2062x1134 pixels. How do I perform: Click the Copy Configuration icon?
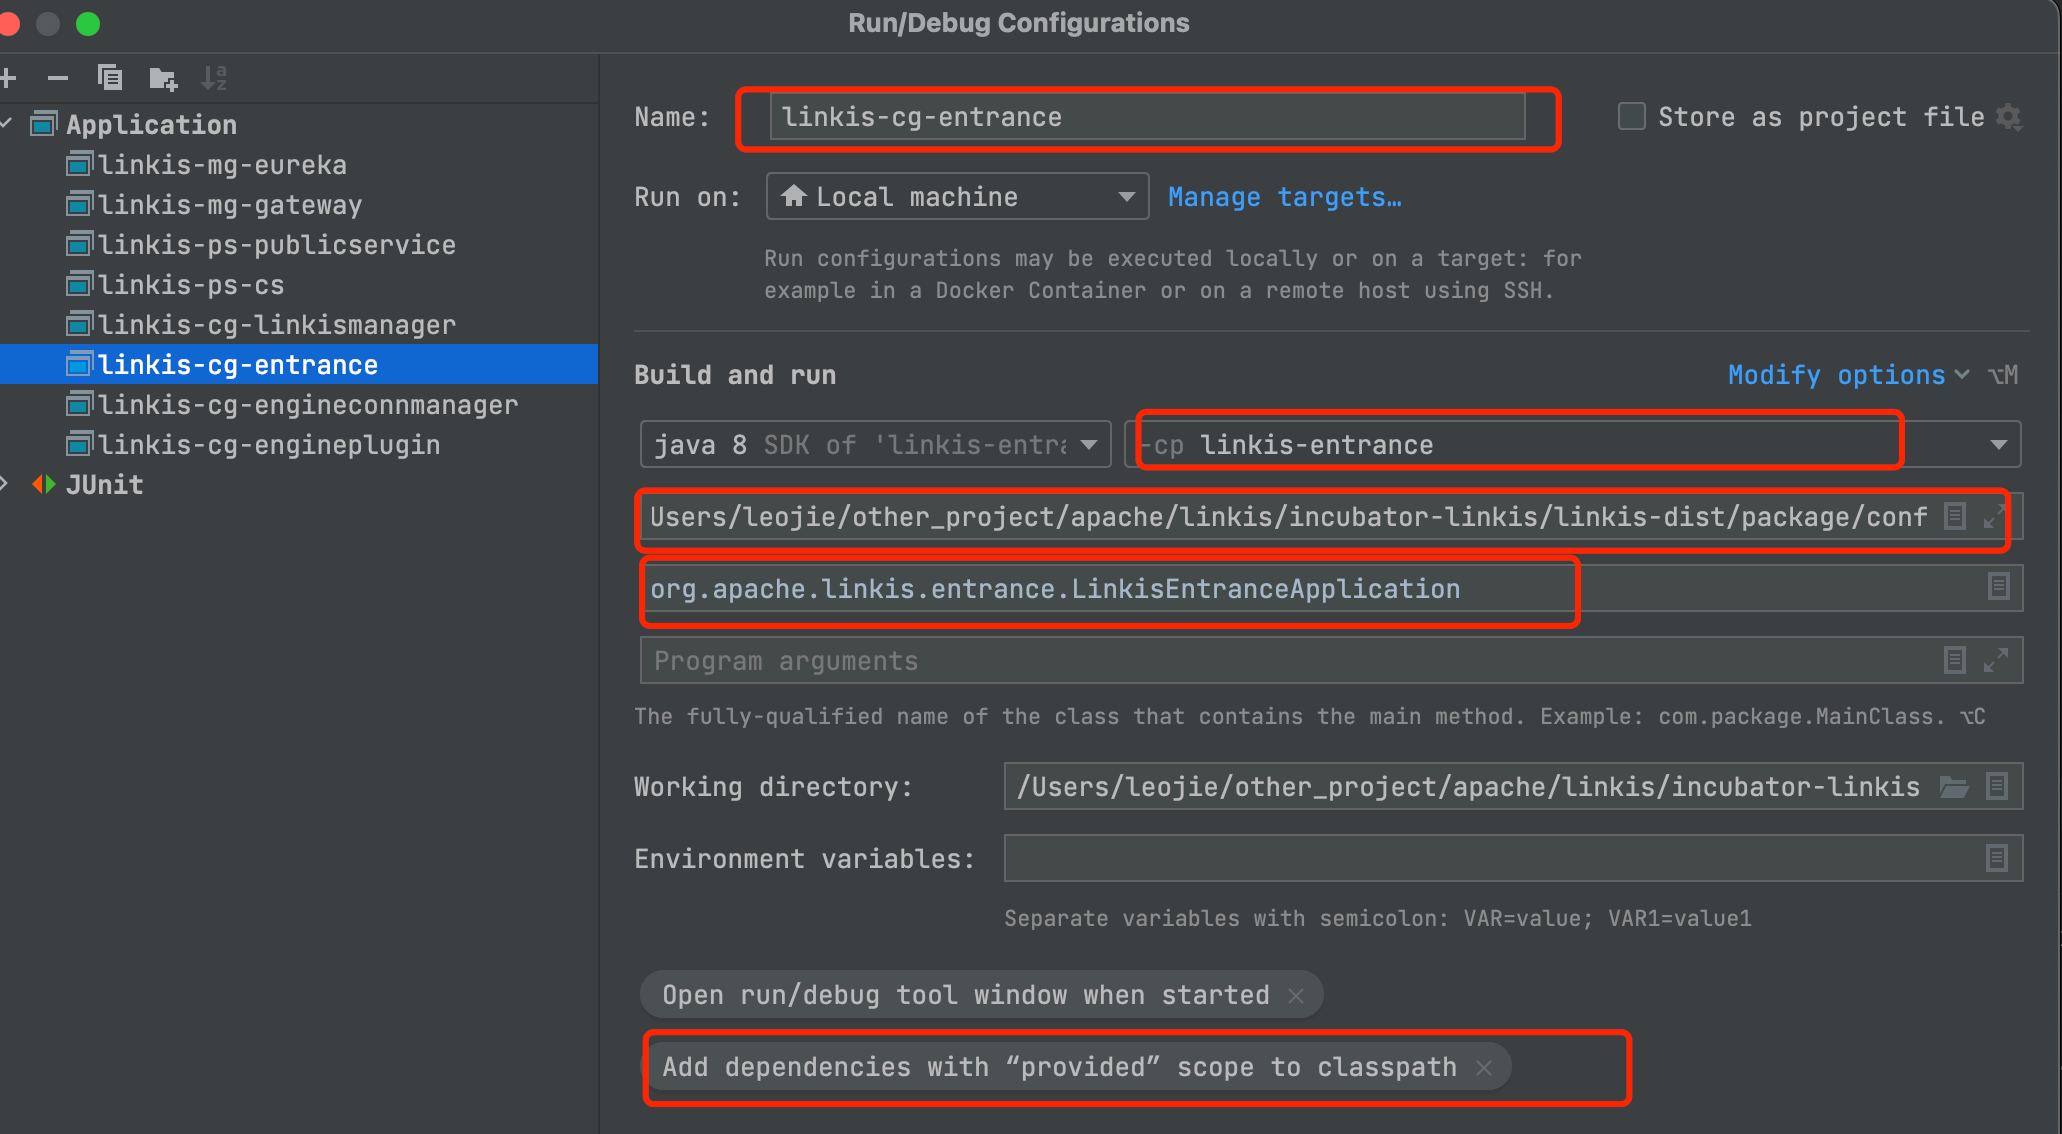pyautogui.click(x=110, y=78)
